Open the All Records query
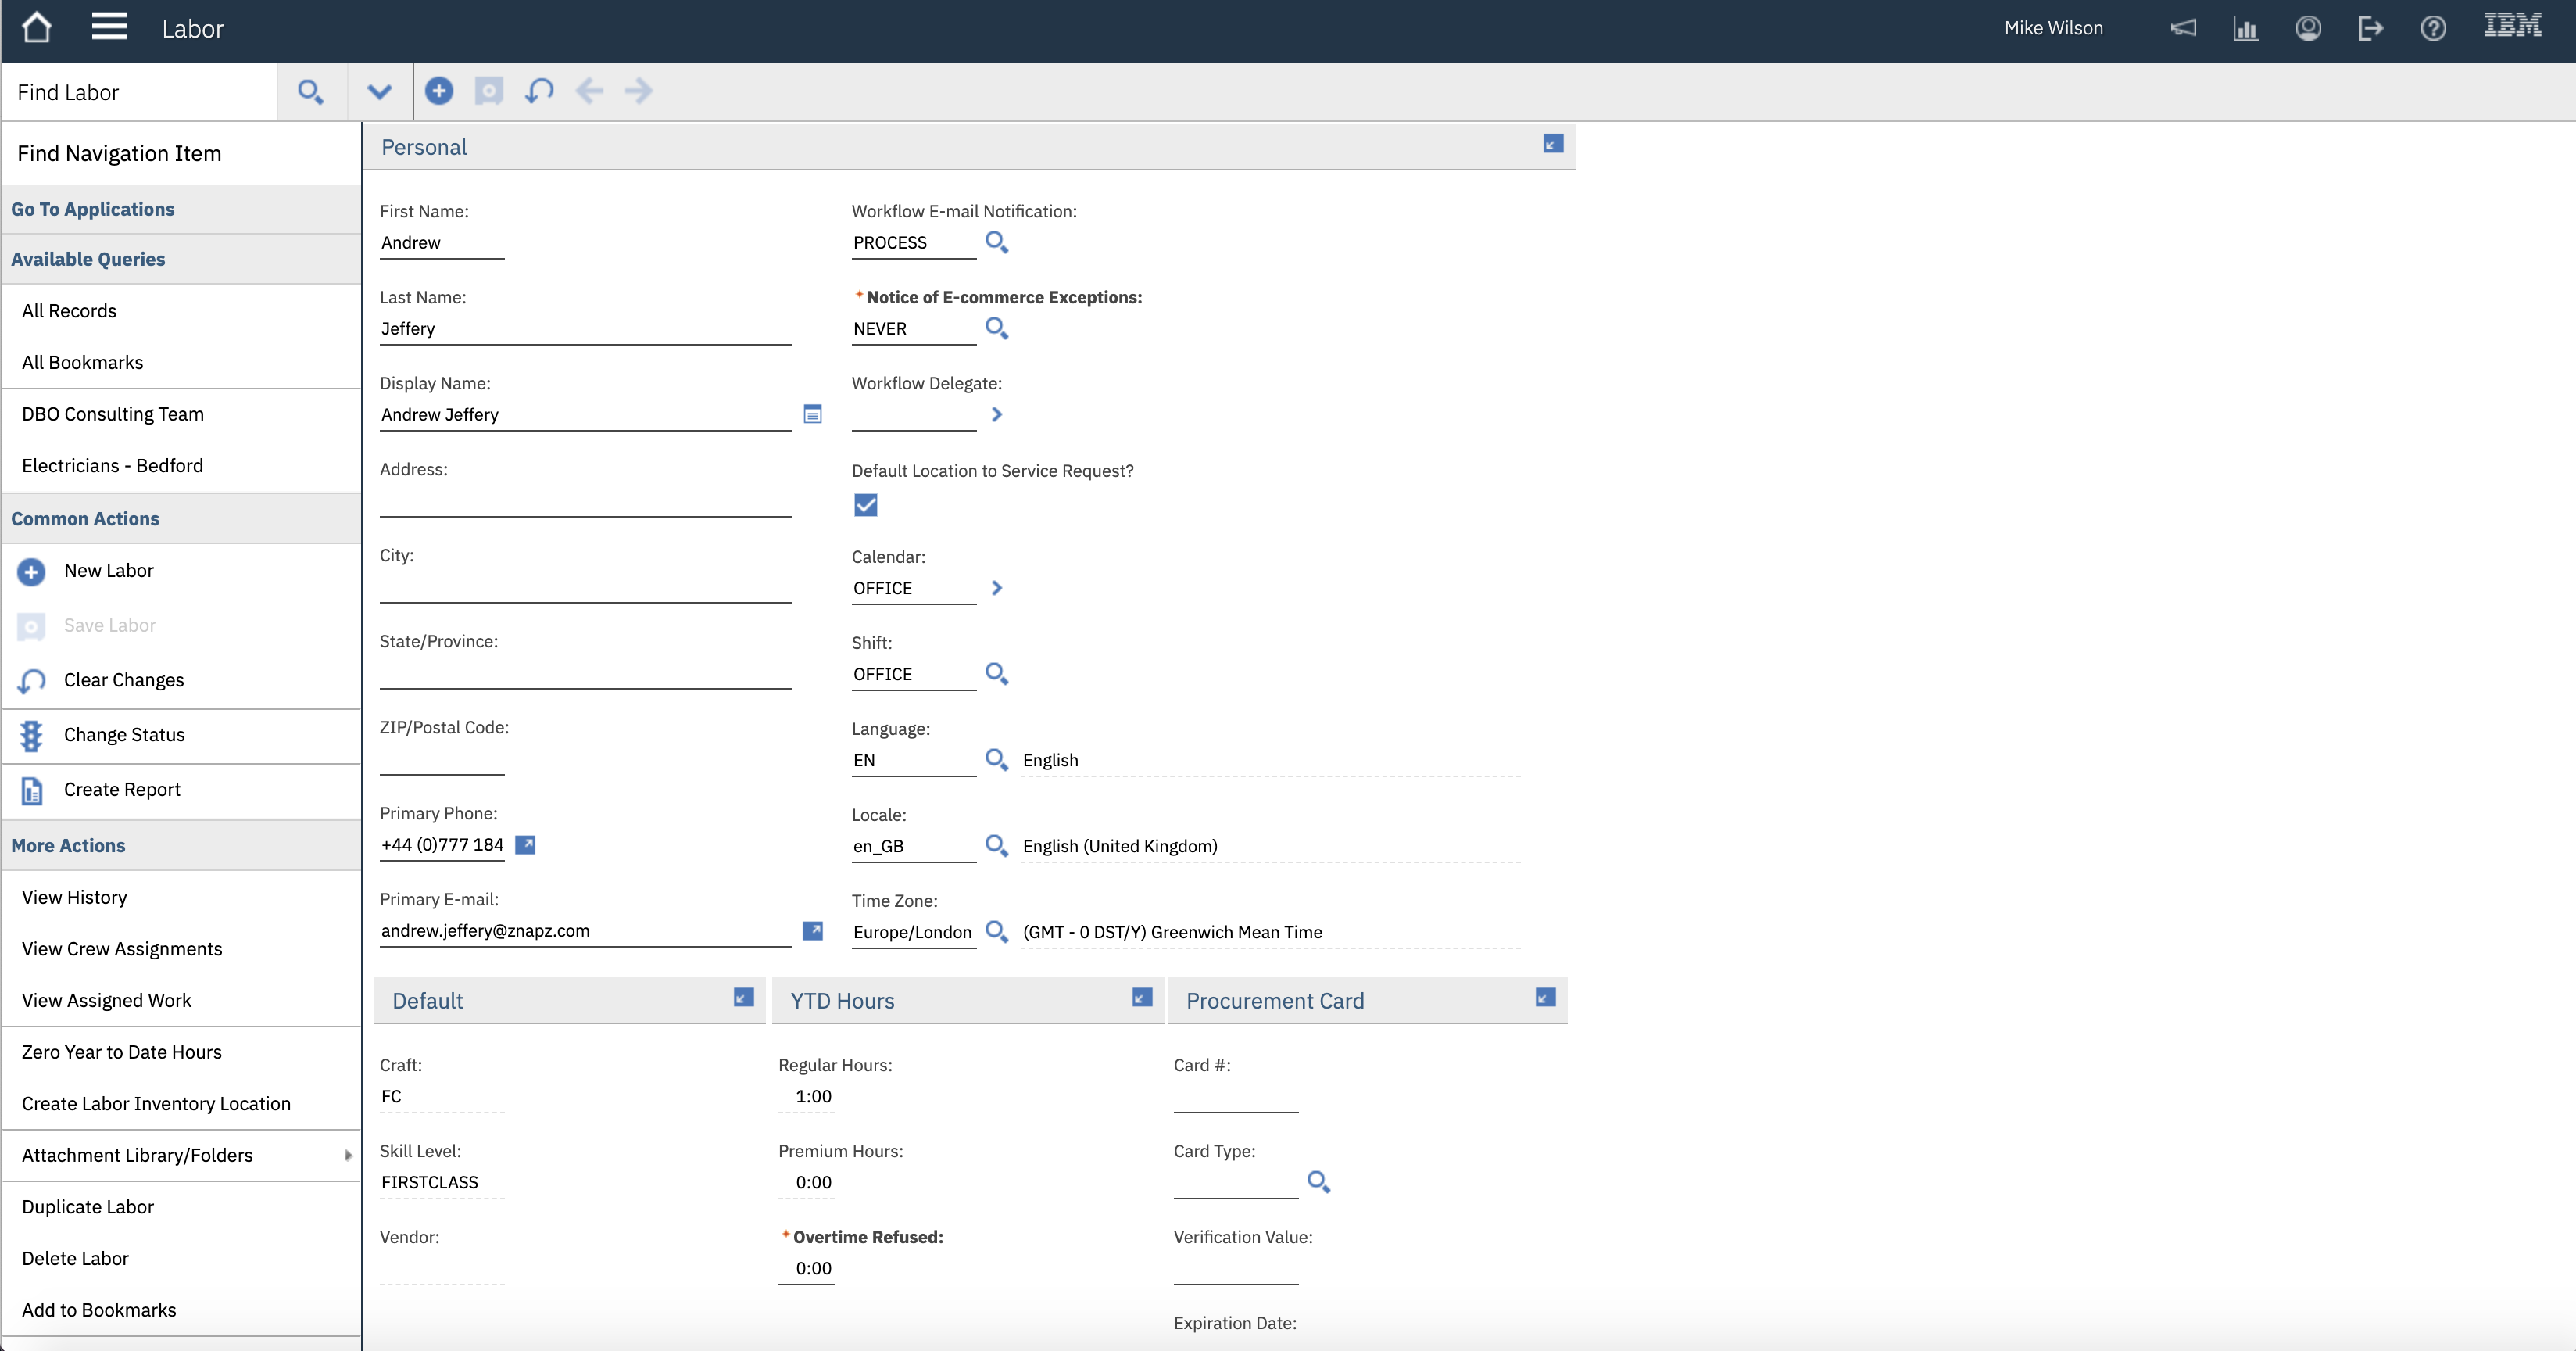Viewport: 2576px width, 1351px height. [69, 310]
